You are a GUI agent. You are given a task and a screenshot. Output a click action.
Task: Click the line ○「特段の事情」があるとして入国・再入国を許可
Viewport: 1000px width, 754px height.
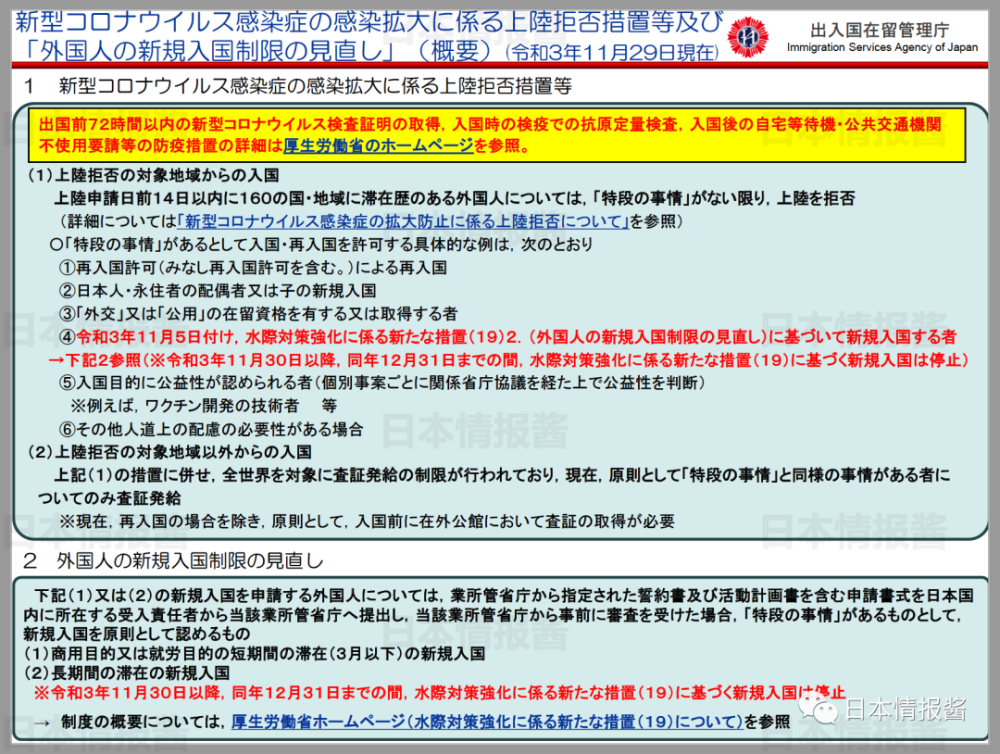(321, 244)
